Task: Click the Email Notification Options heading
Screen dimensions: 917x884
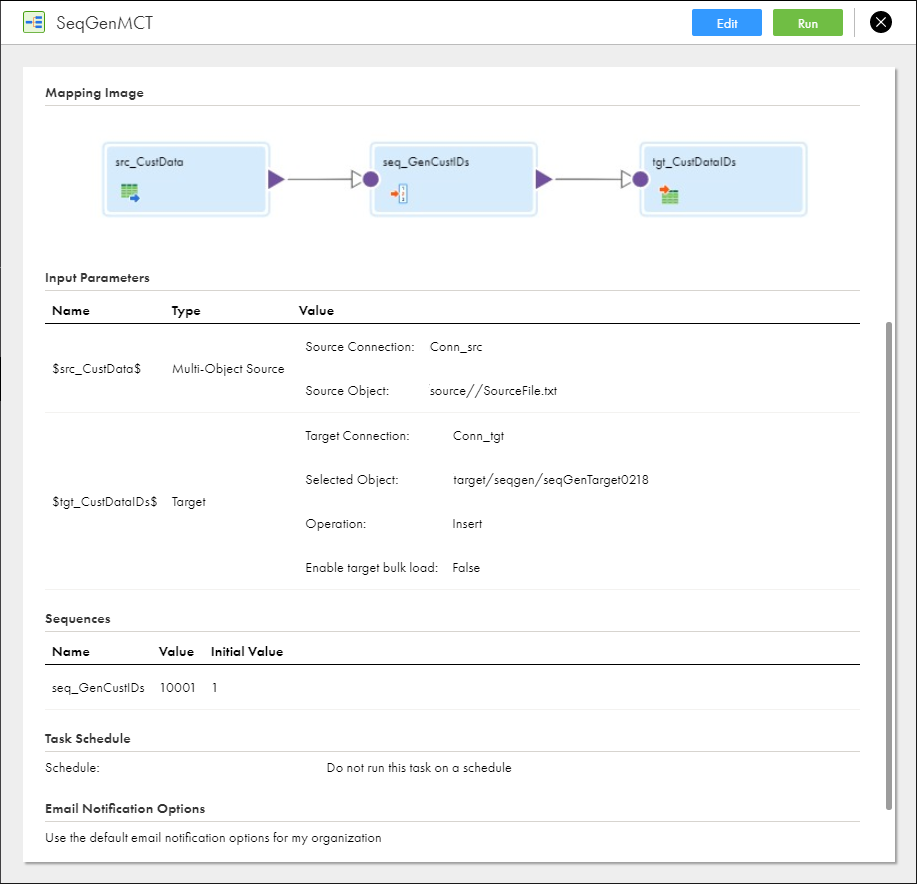Action: (125, 809)
